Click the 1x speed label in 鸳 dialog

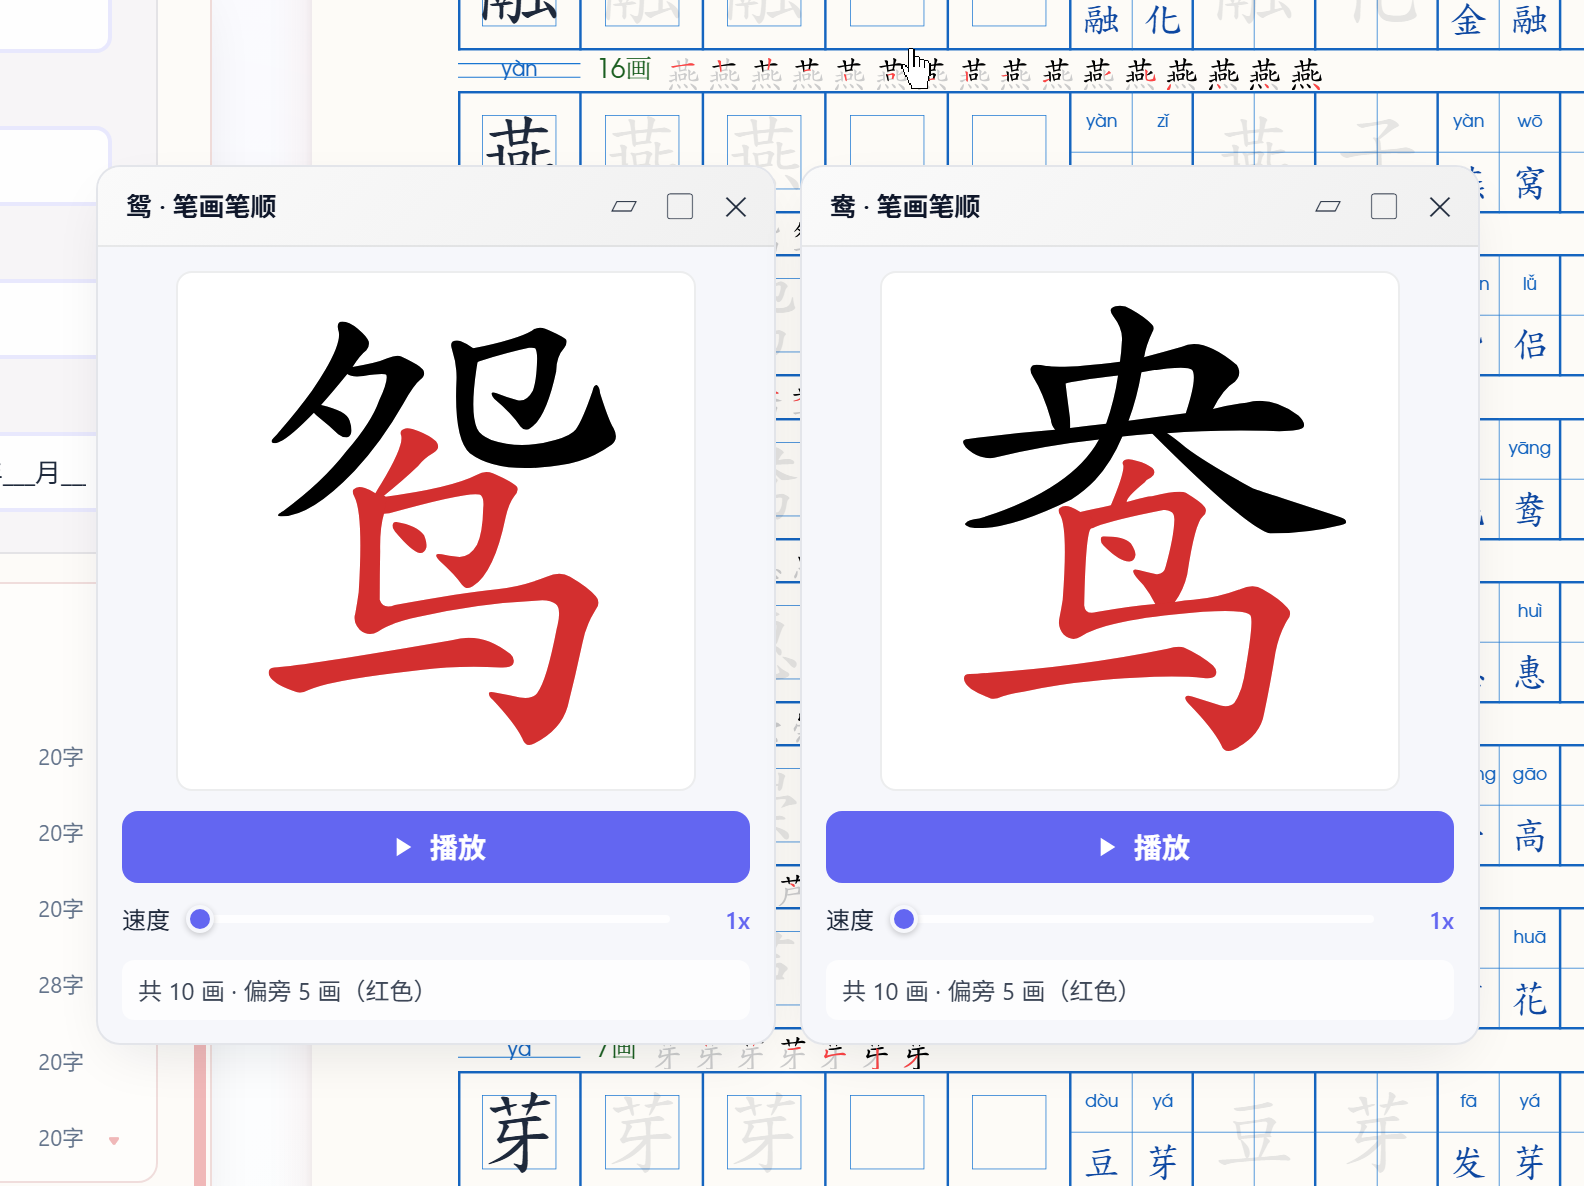pyautogui.click(x=738, y=921)
